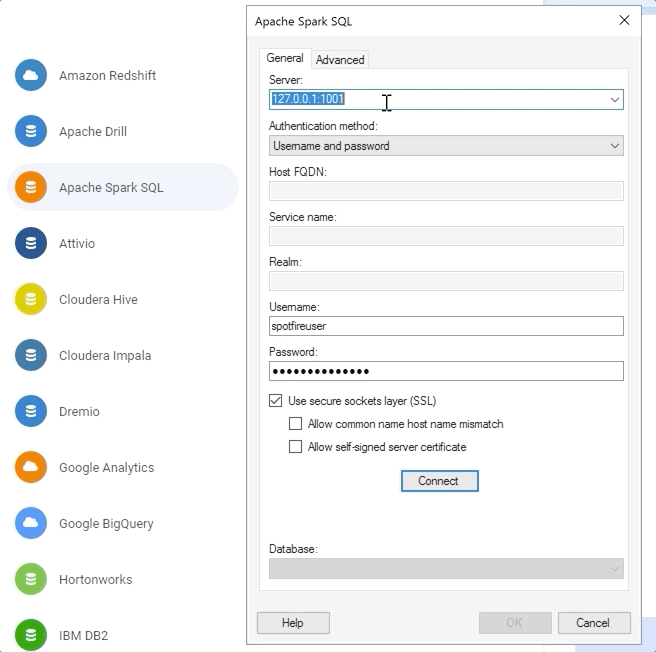Viewport: 656px width, 652px height.
Task: Click the Cancel button
Action: [594, 623]
